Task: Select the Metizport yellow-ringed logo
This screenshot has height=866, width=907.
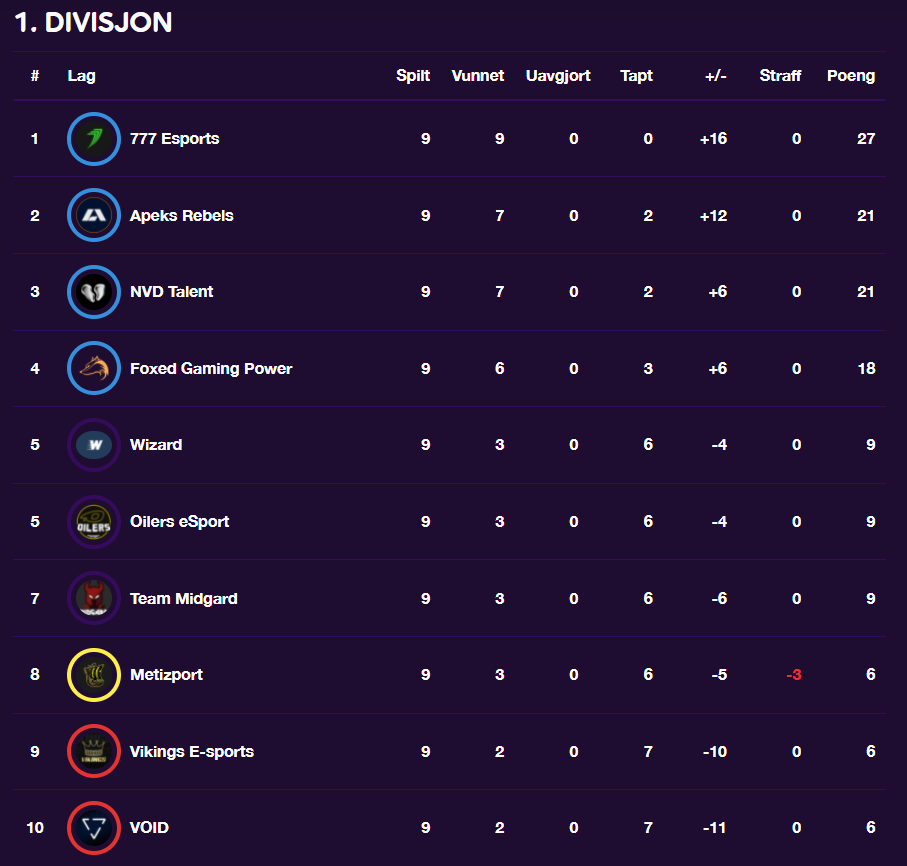Action: pyautogui.click(x=93, y=675)
